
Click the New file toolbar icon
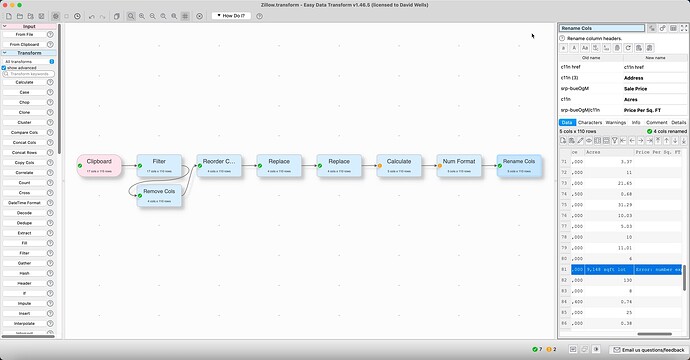(x=9, y=16)
